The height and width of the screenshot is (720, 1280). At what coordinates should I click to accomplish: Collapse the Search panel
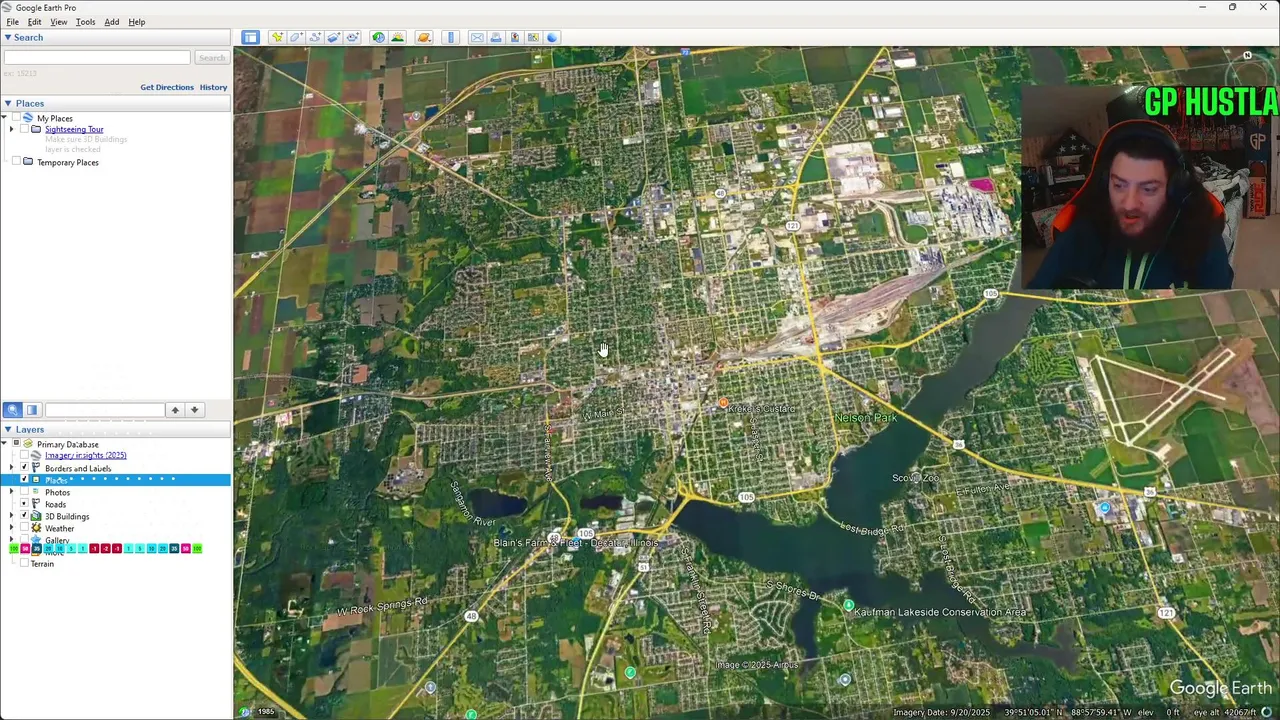click(7, 37)
